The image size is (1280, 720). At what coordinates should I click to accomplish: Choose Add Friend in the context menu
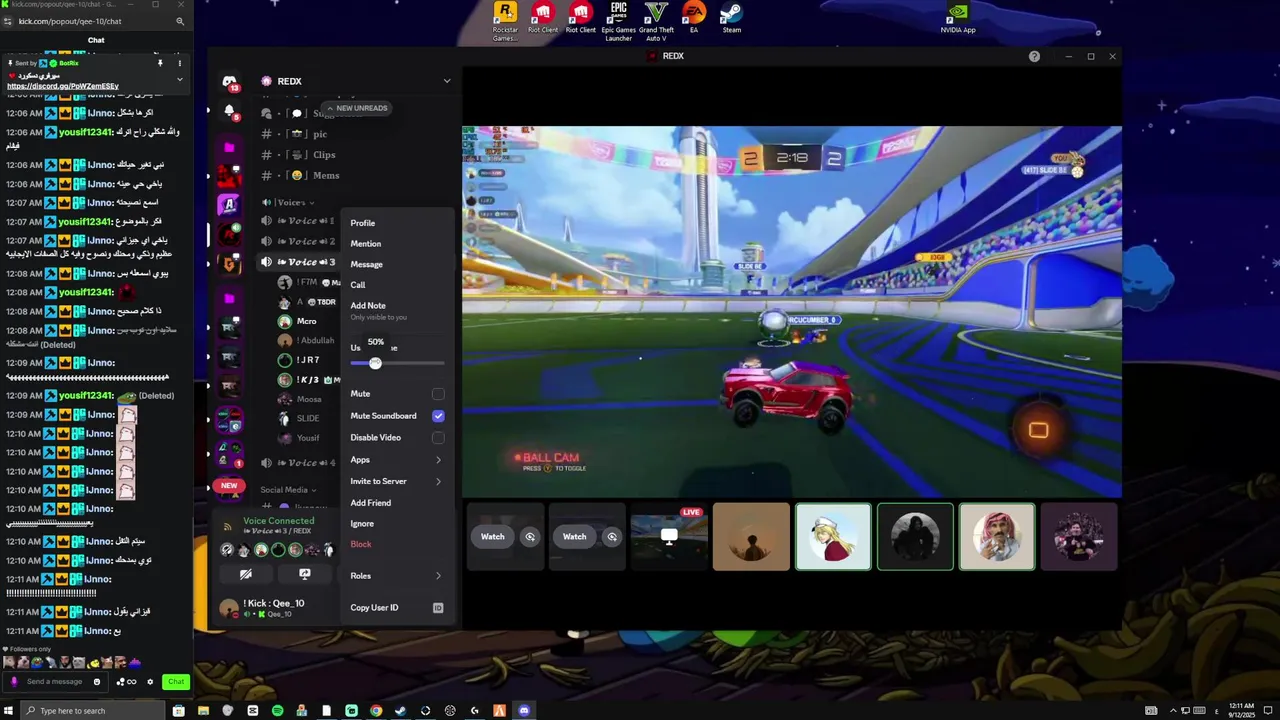396,503
